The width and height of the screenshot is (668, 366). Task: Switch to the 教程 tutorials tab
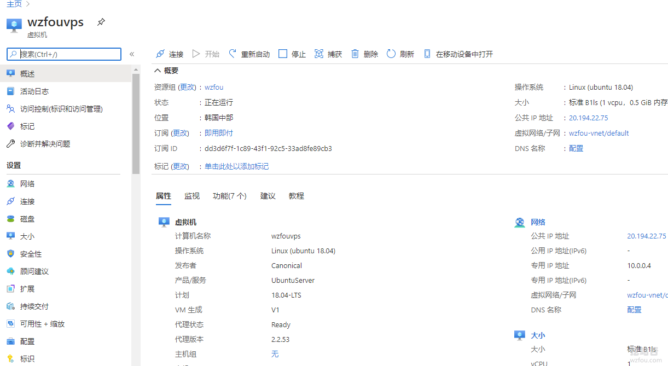pos(296,196)
